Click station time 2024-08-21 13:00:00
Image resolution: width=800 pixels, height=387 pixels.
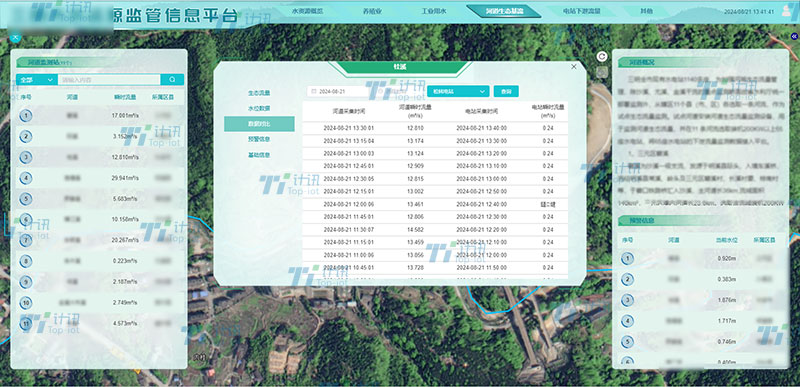coord(482,179)
